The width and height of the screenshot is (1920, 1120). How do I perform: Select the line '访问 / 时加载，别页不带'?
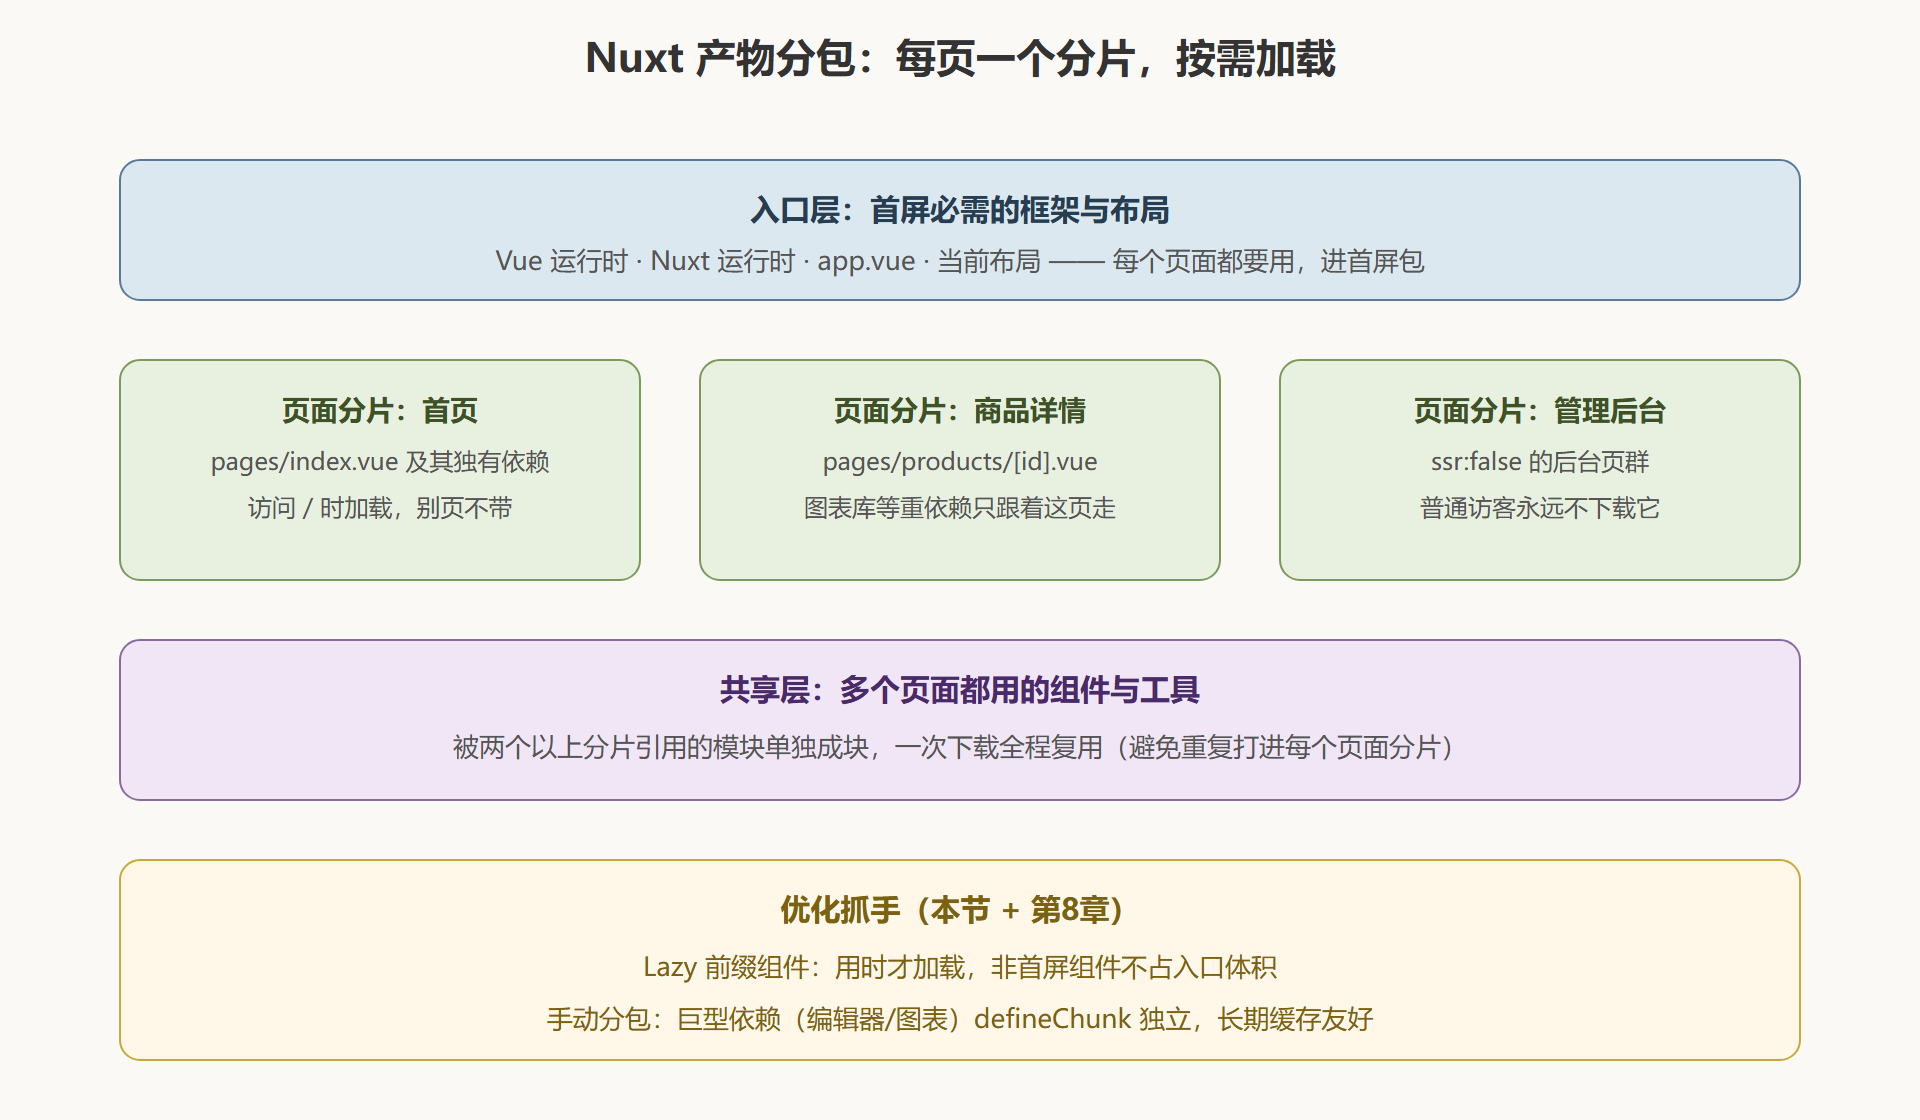[x=380, y=508]
